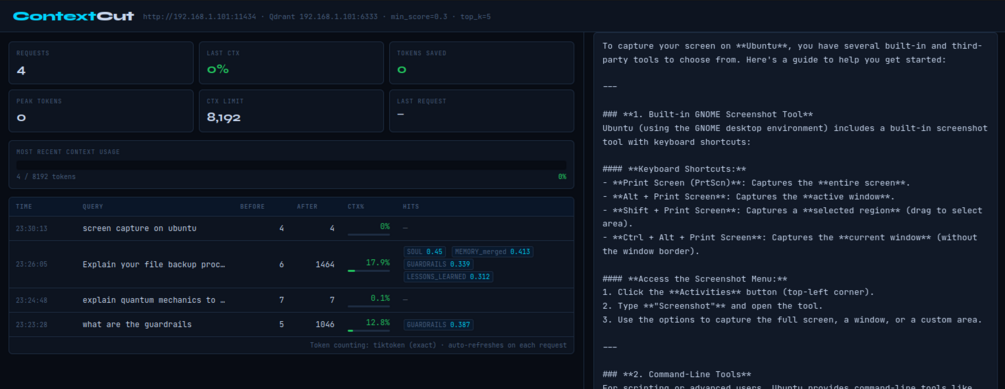Click the 'Built-in GNOME Screenshot Tool' heading
The width and height of the screenshot is (1005, 389).
(708, 114)
